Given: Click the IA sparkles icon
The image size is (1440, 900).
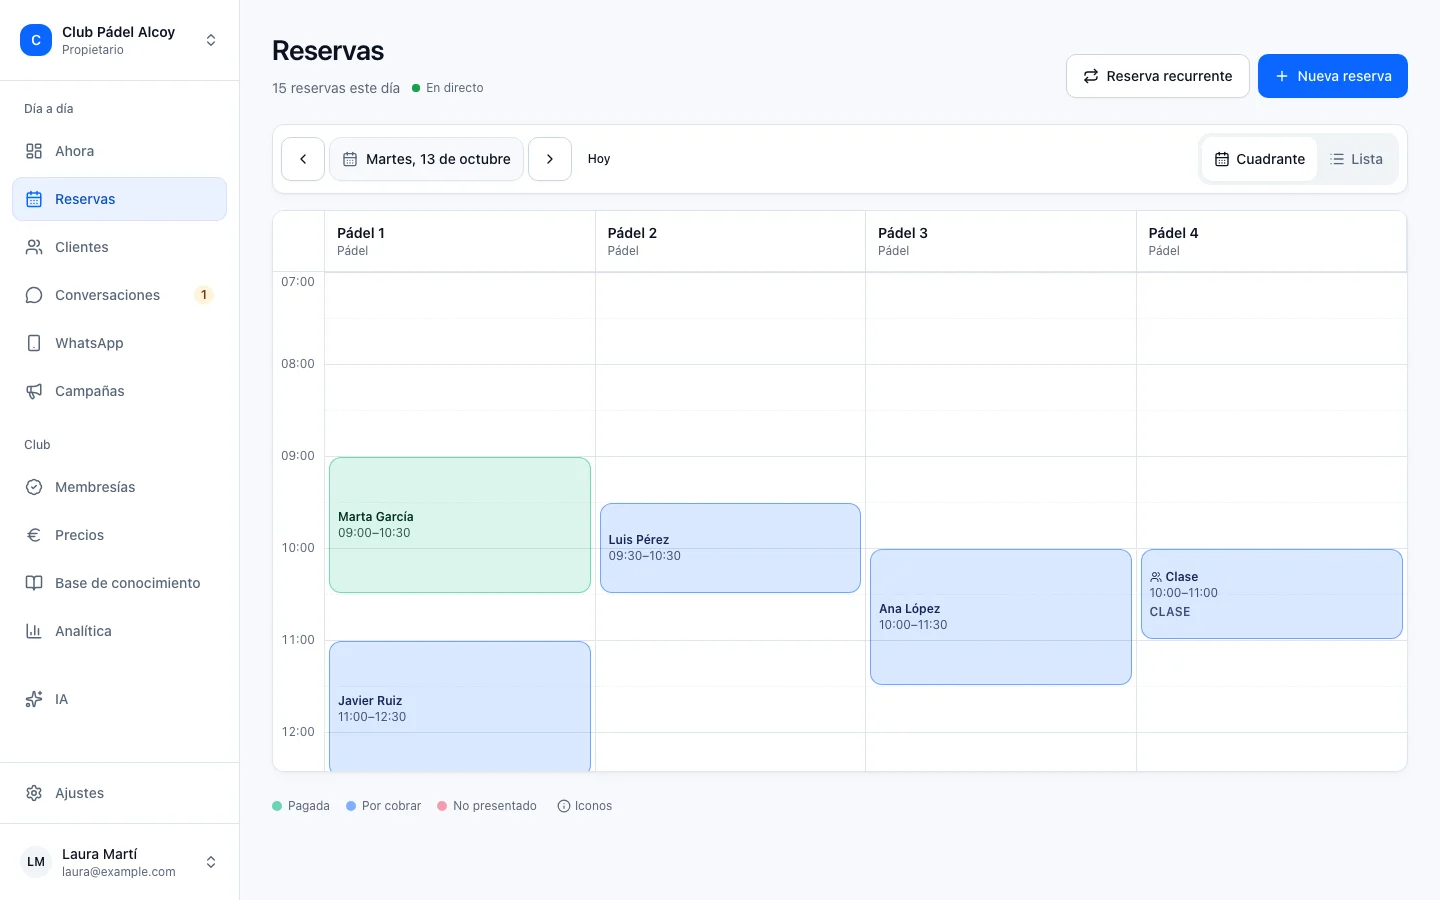Looking at the screenshot, I should pos(34,699).
